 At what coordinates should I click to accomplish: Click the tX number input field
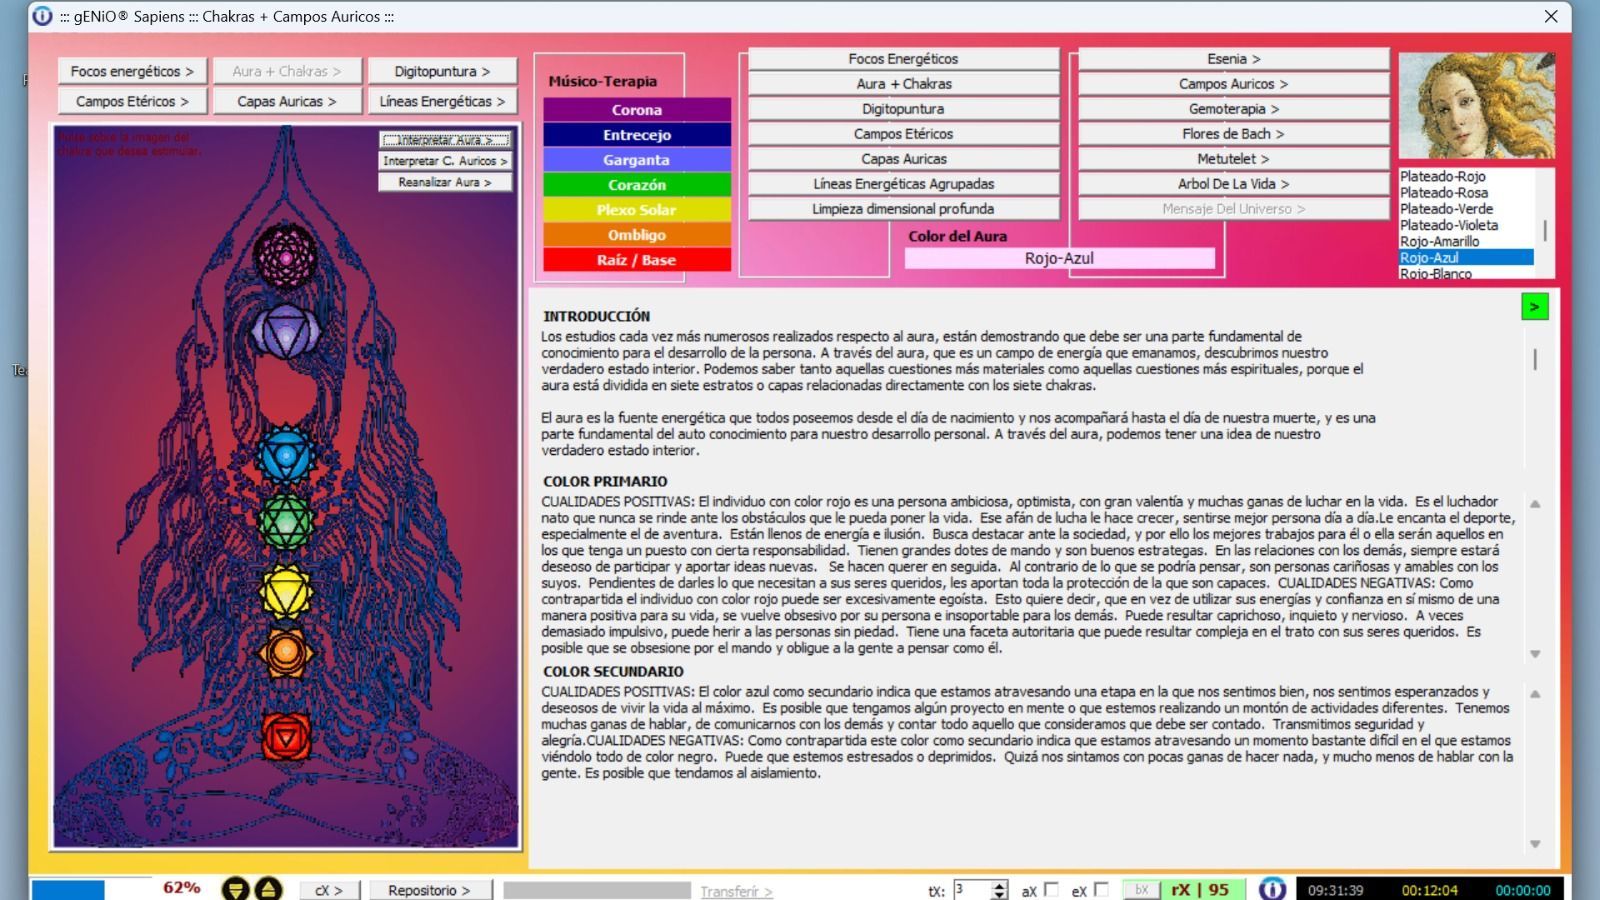pos(971,890)
